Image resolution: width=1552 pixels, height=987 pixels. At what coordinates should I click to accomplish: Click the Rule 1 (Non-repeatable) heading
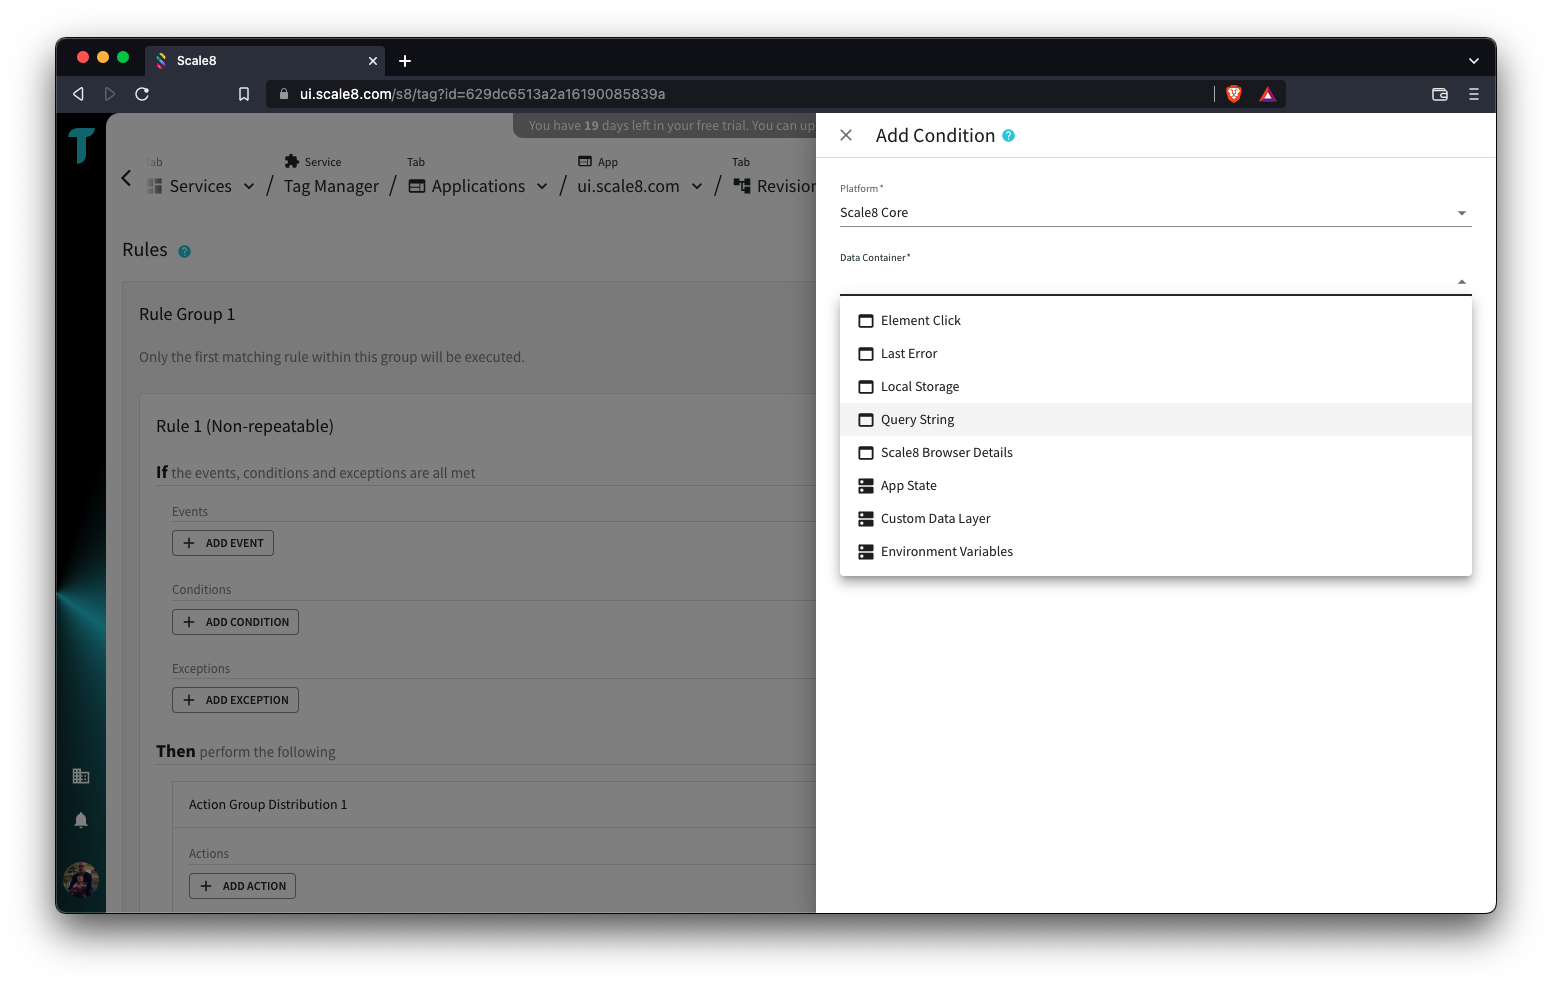[x=245, y=426]
